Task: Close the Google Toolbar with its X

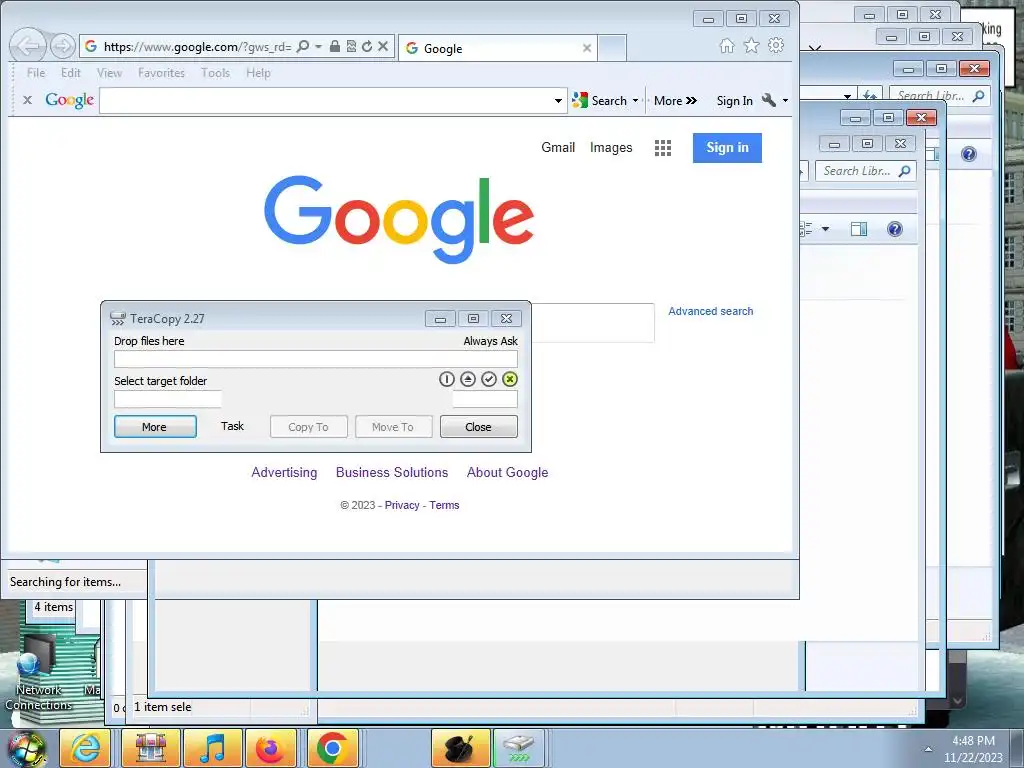Action: click(x=27, y=100)
